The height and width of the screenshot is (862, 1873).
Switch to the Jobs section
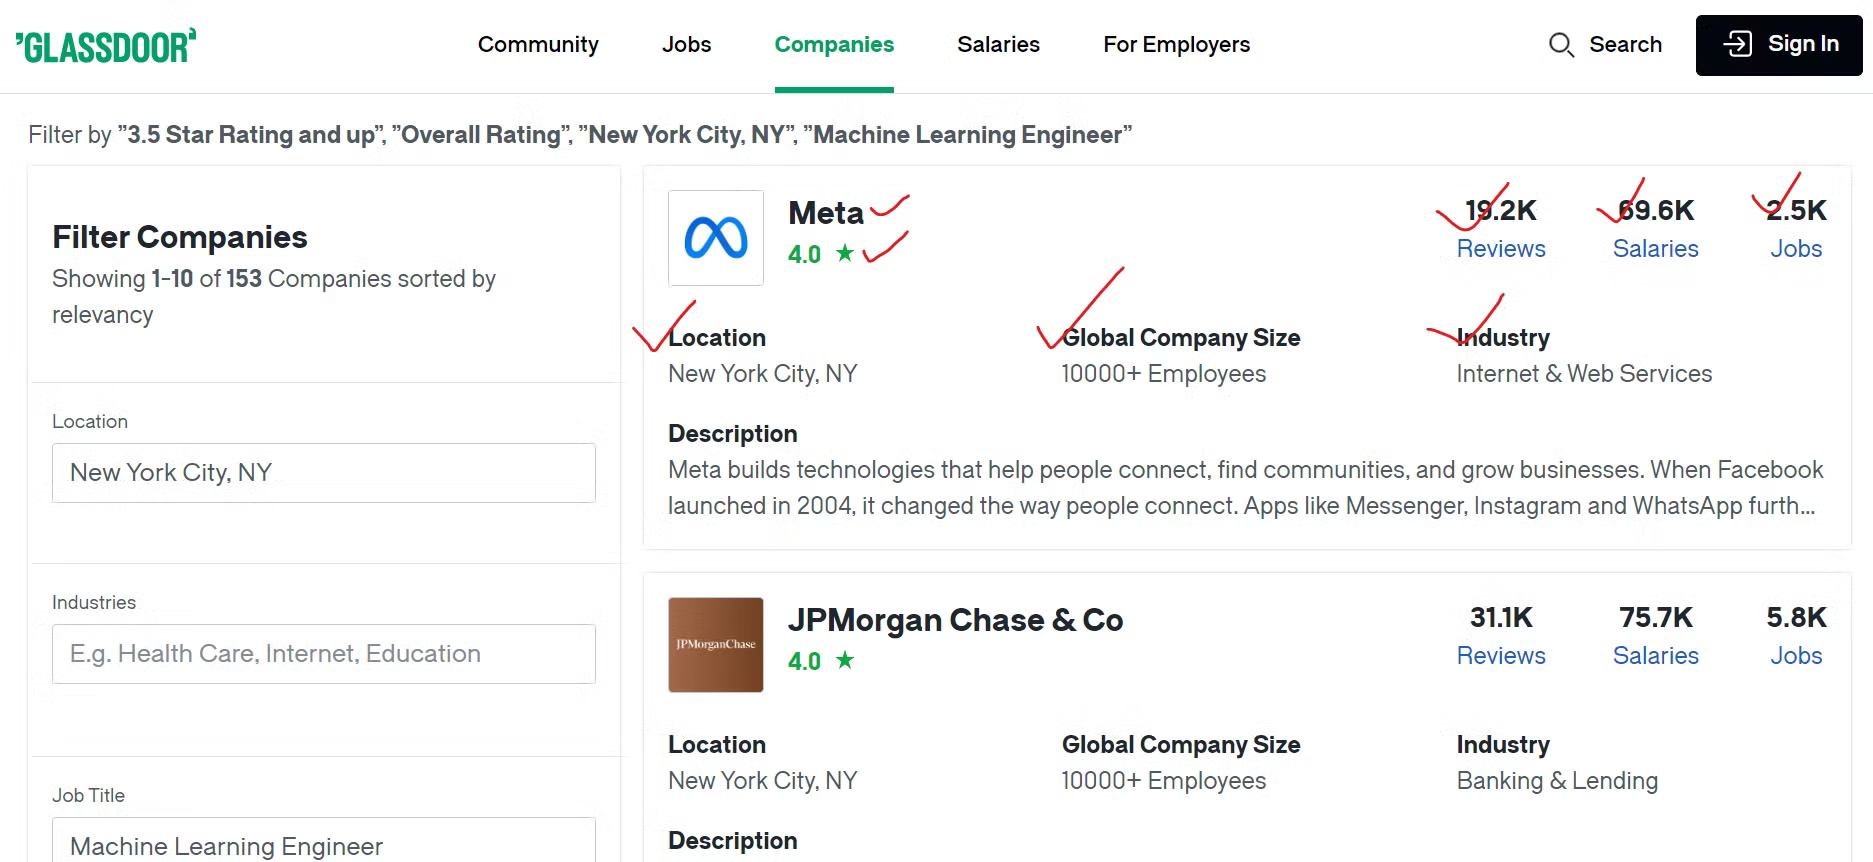point(686,44)
